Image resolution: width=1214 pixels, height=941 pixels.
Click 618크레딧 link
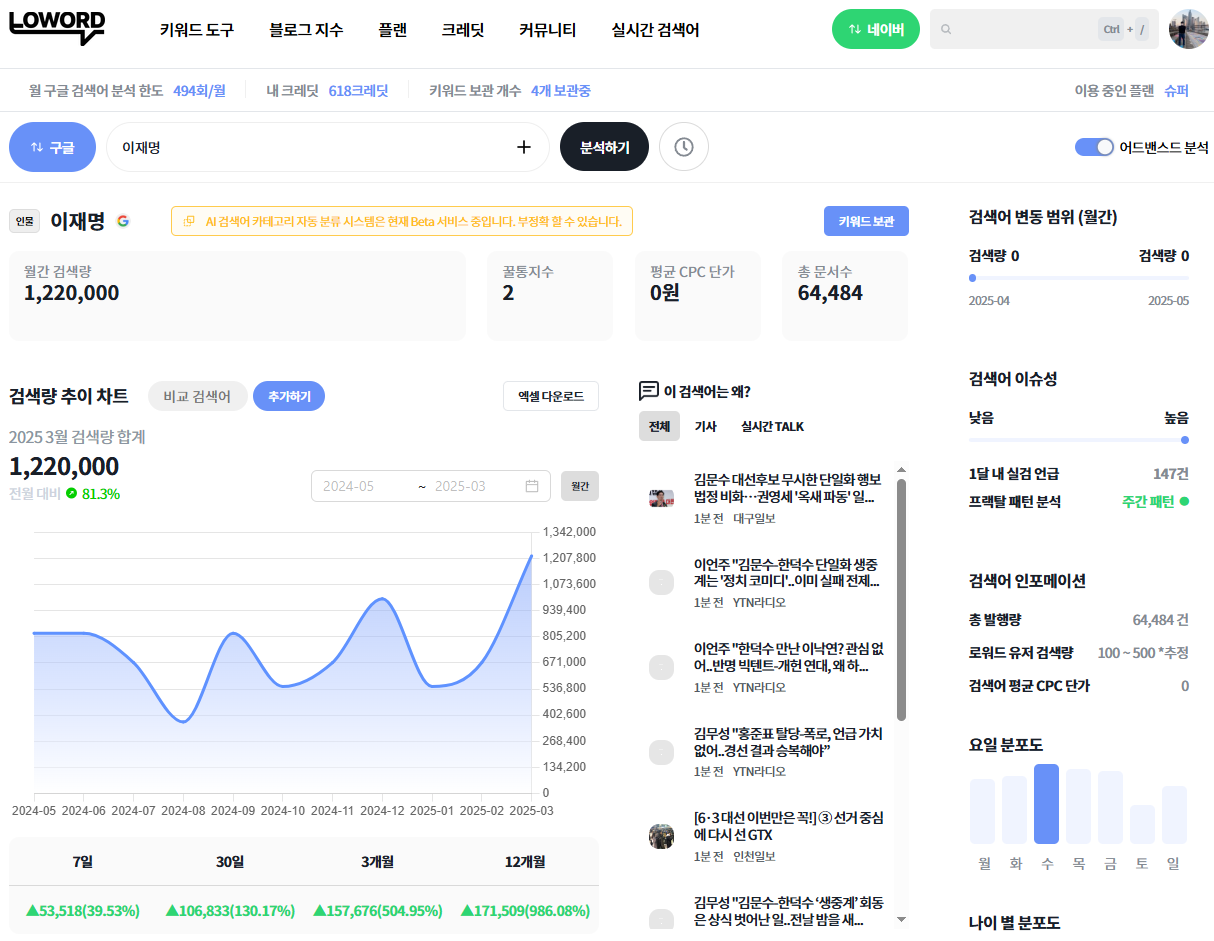(x=358, y=90)
